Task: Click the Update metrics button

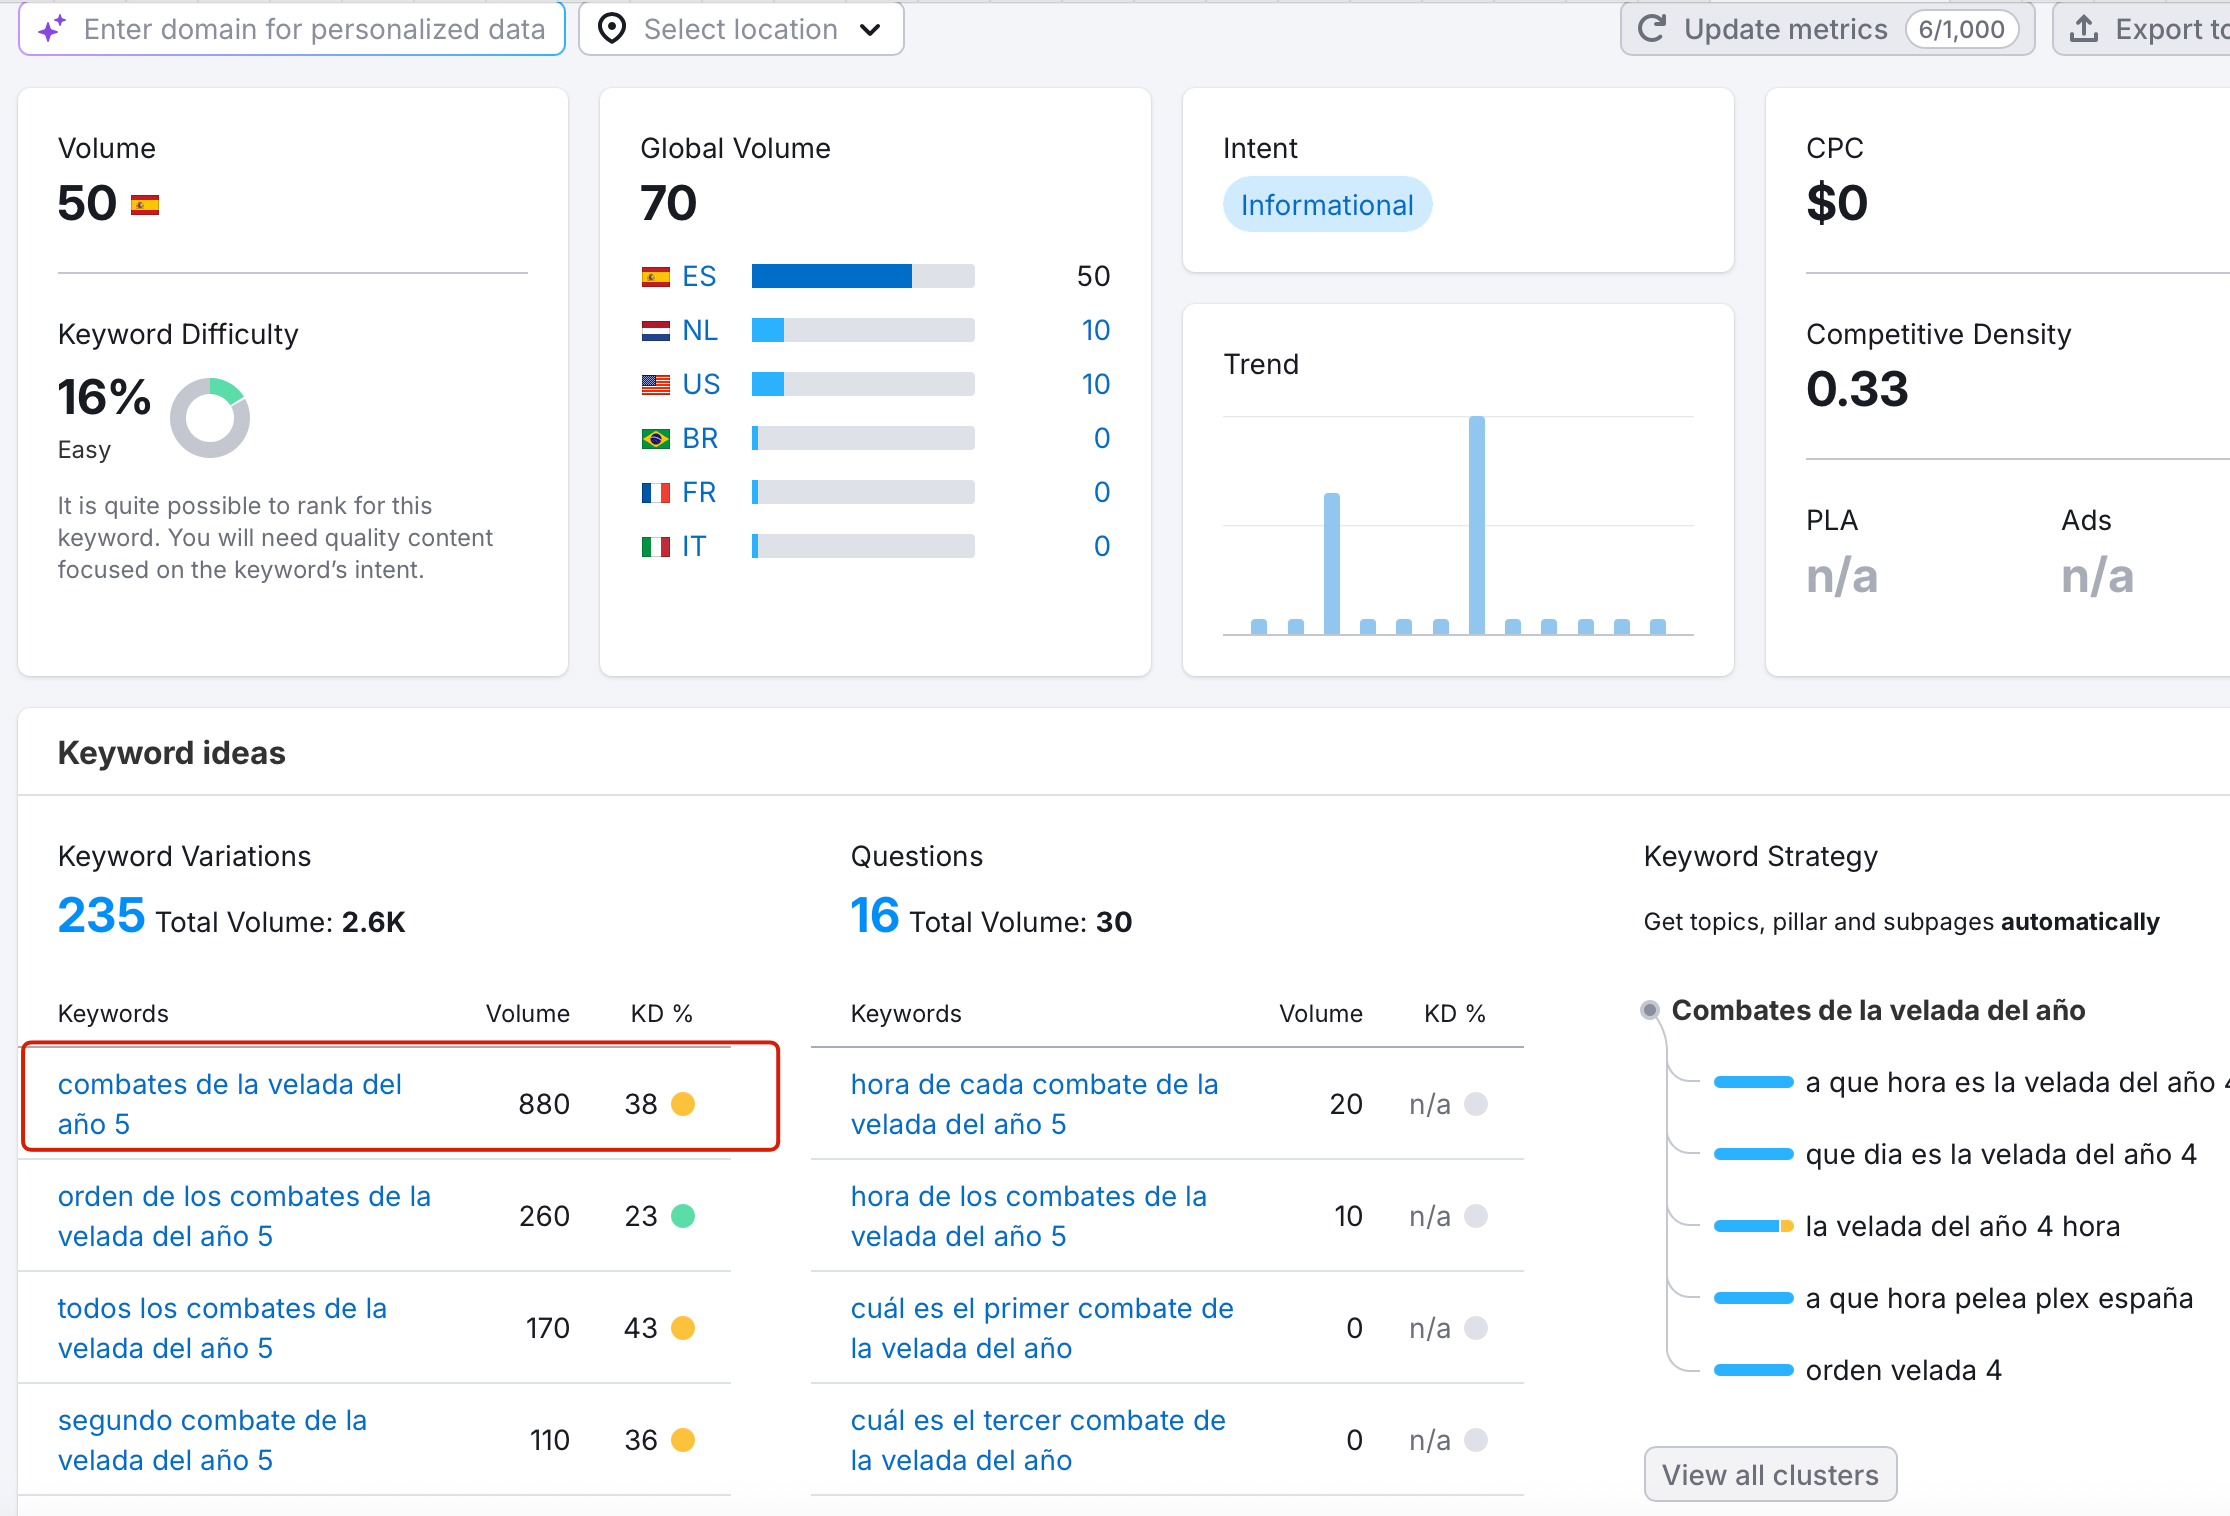Action: click(x=1785, y=29)
